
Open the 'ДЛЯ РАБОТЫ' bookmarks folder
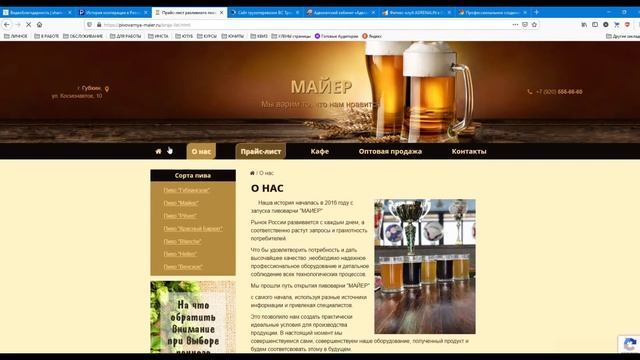click(125, 36)
